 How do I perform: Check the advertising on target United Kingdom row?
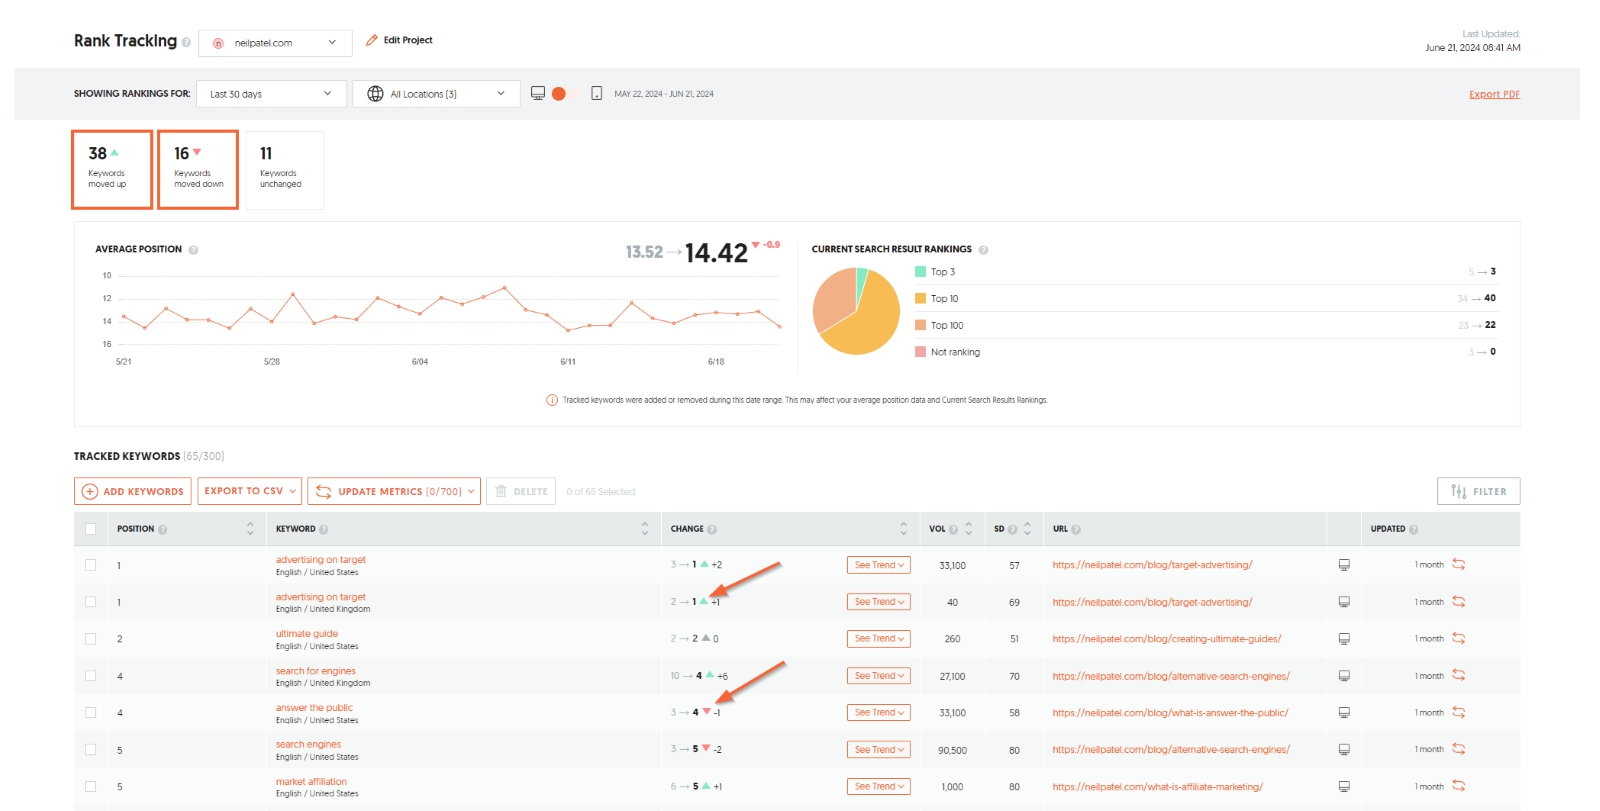tap(91, 602)
